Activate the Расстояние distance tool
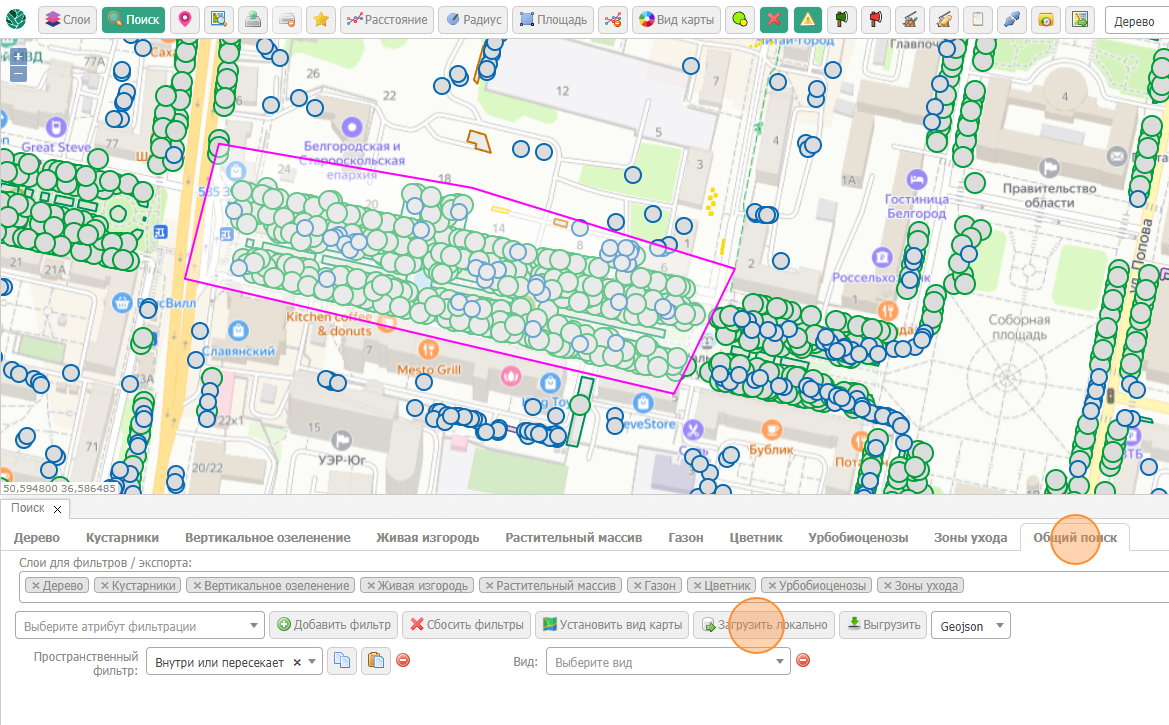This screenshot has height=725, width=1169. pyautogui.click(x=388, y=20)
